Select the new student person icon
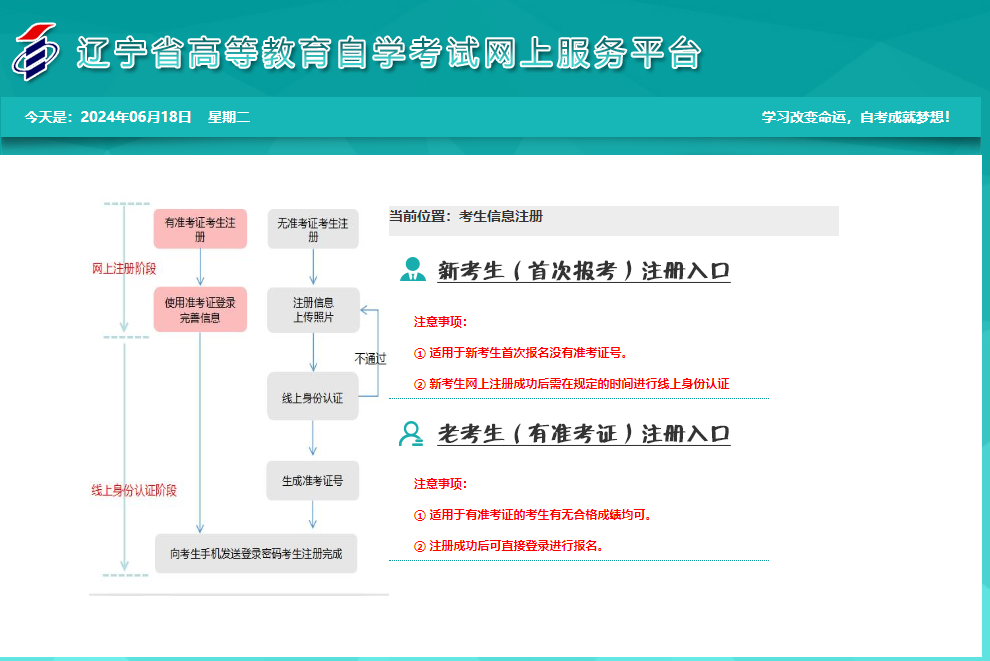 (x=412, y=268)
